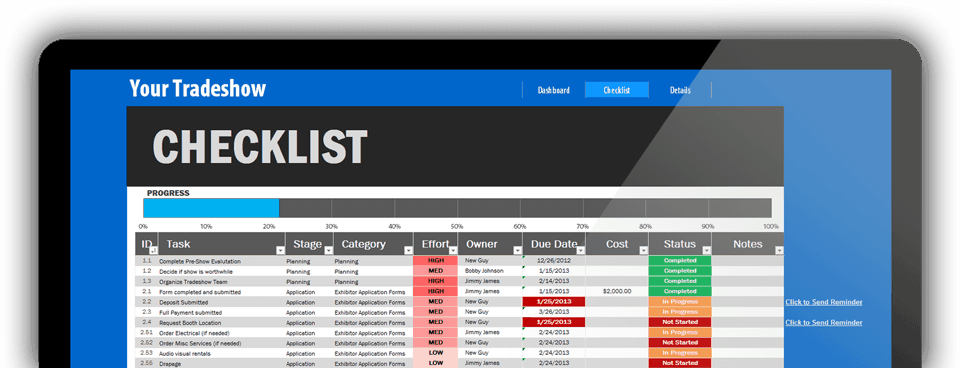Viewport: 960px width, 368px height.
Task: Select the 3/26/2013 due date cell
Action: 553,312
